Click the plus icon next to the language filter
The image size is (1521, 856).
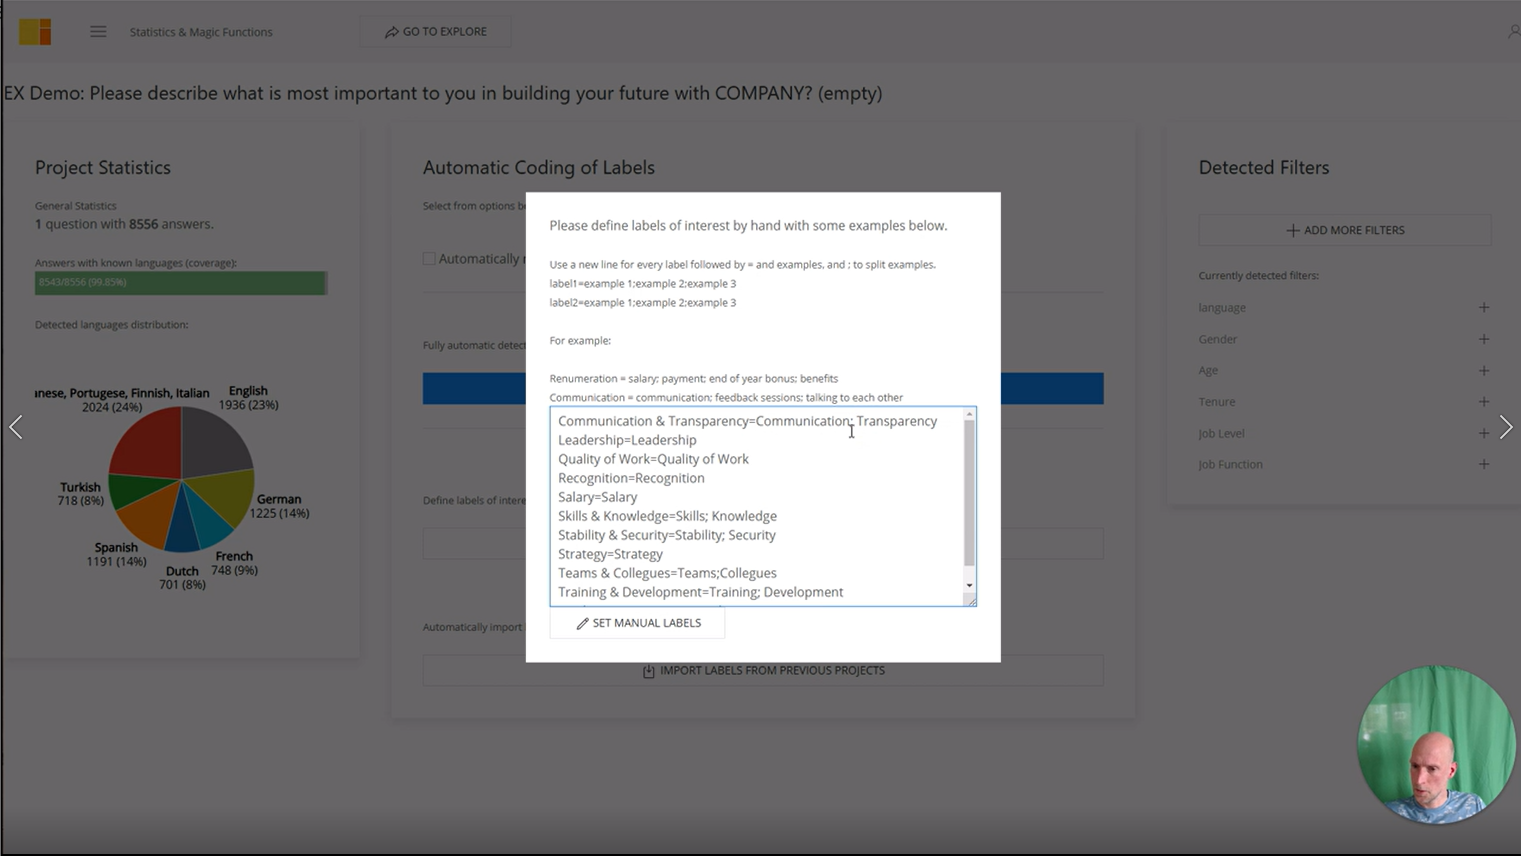coord(1484,307)
